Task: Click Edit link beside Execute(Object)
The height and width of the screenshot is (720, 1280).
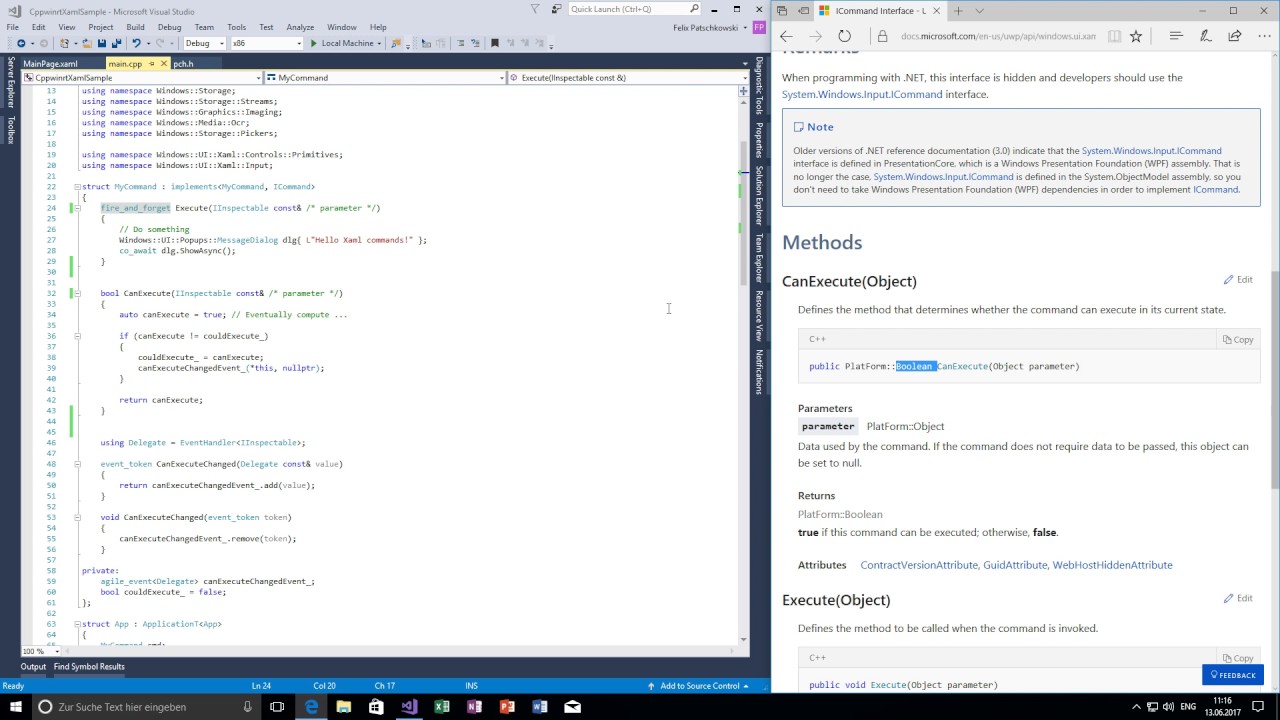Action: pos(1238,598)
